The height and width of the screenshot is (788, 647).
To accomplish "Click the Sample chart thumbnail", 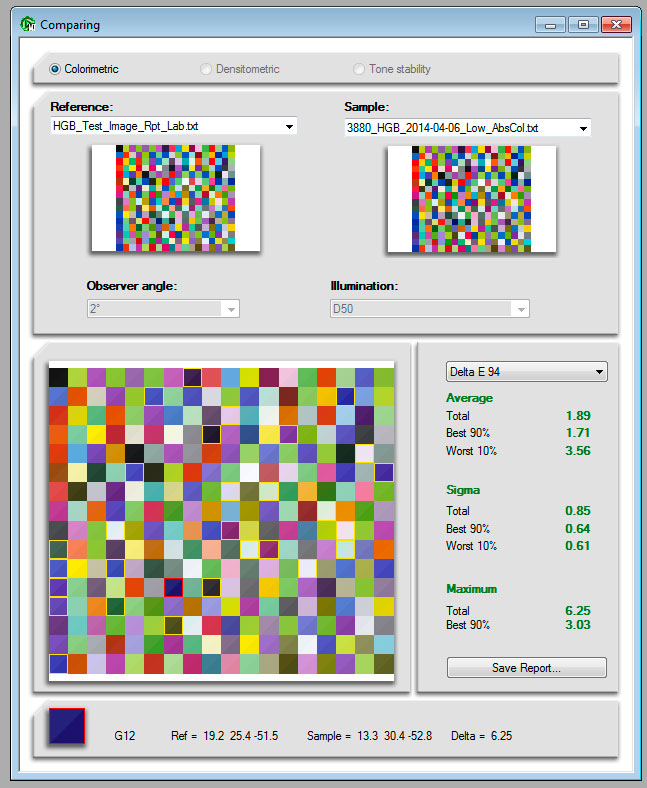I will [469, 198].
